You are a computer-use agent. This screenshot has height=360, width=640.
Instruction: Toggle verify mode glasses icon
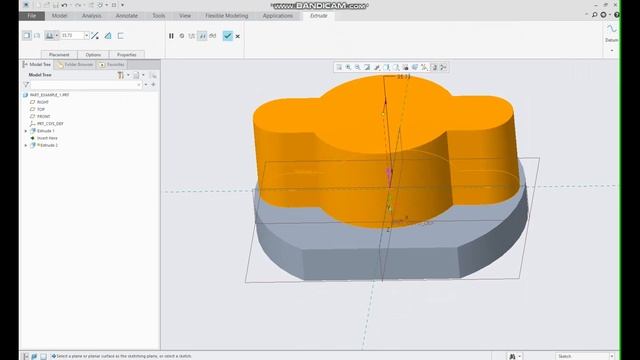[213, 36]
